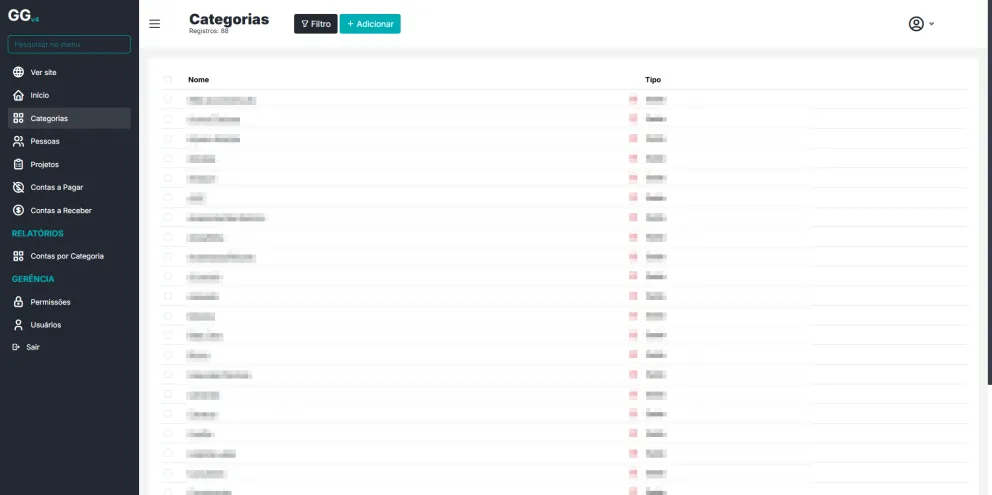
Task: Expand the Filtro filter panel
Action: tap(315, 24)
